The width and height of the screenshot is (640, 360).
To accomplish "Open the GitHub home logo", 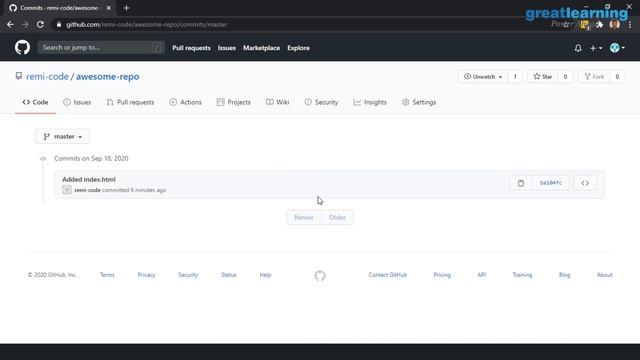I will 22,48.
